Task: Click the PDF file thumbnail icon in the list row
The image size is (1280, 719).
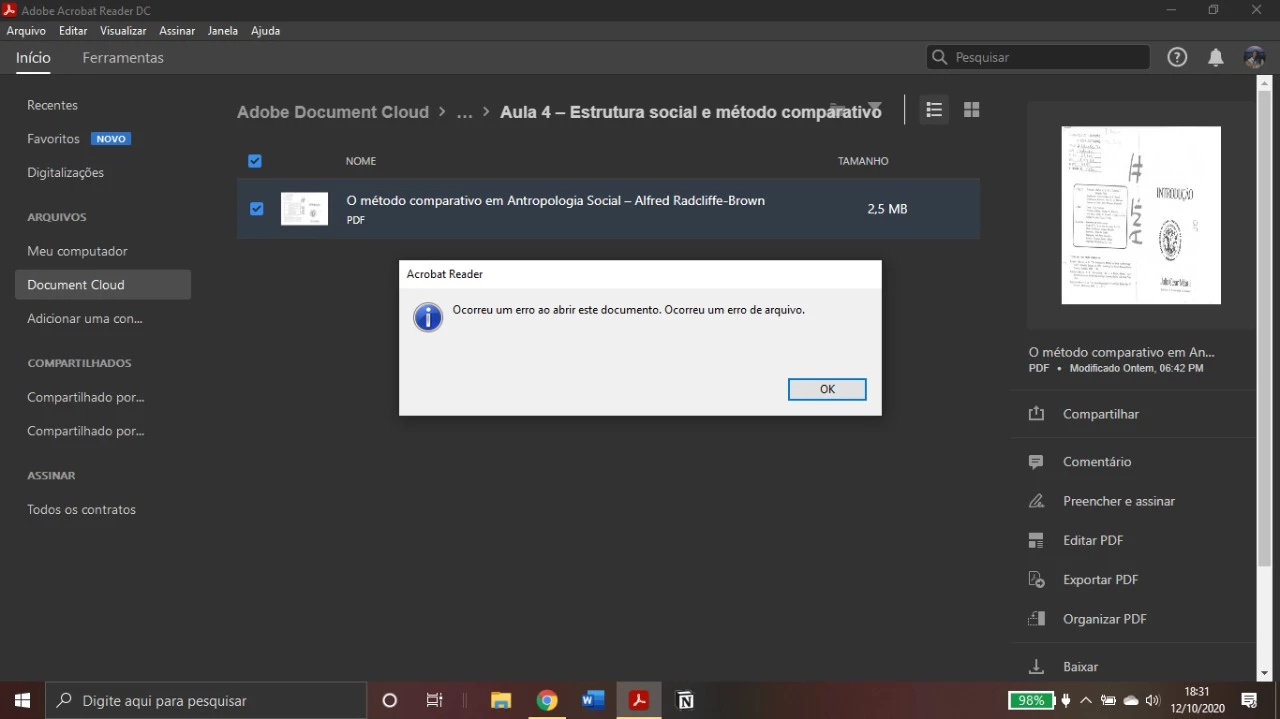Action: (x=304, y=209)
